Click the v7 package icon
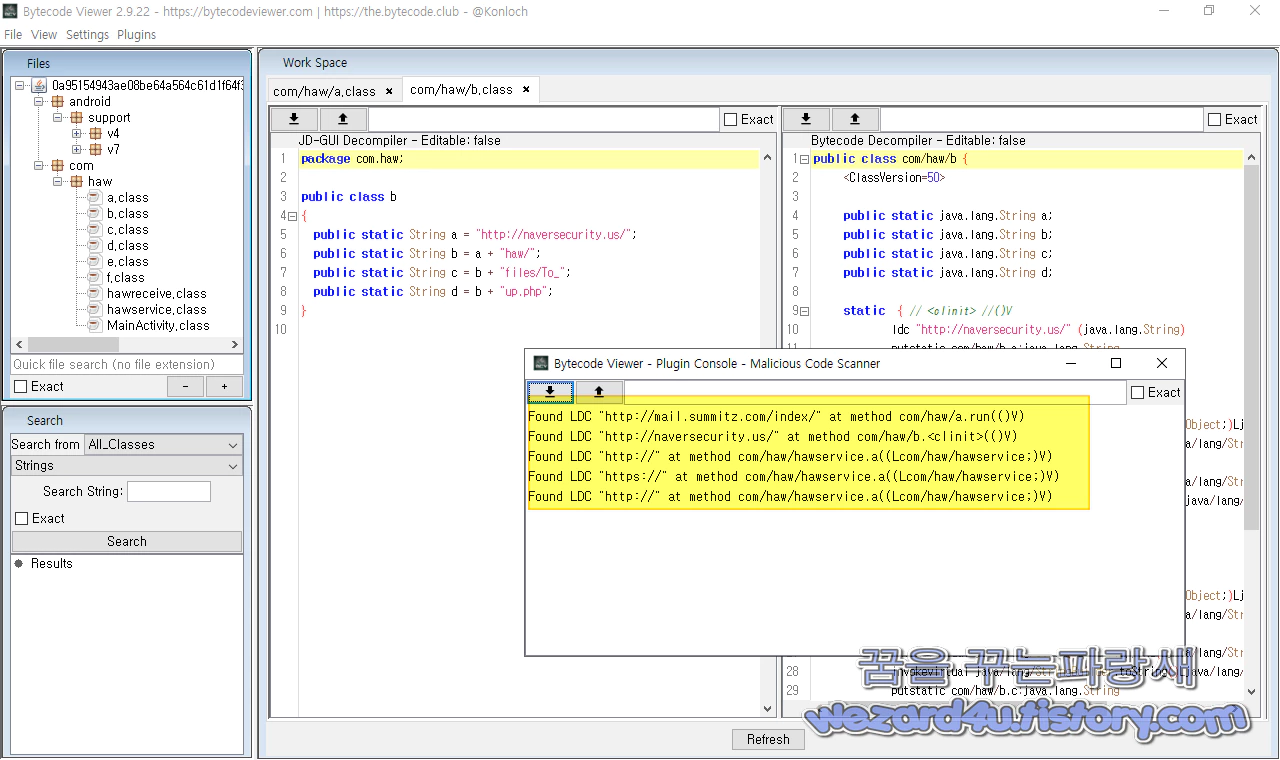The image size is (1280, 760). (x=96, y=150)
